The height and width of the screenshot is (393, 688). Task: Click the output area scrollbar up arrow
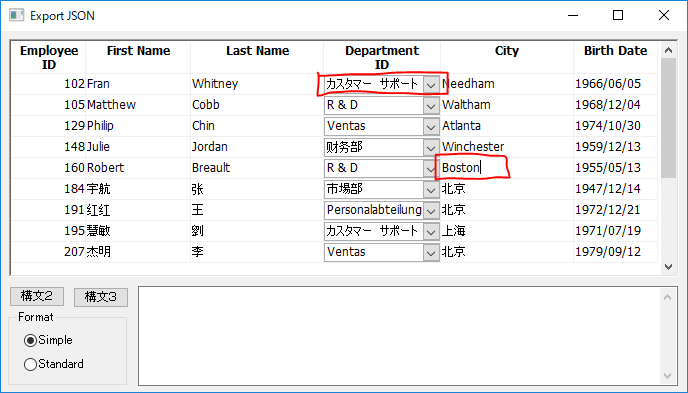tap(667, 297)
